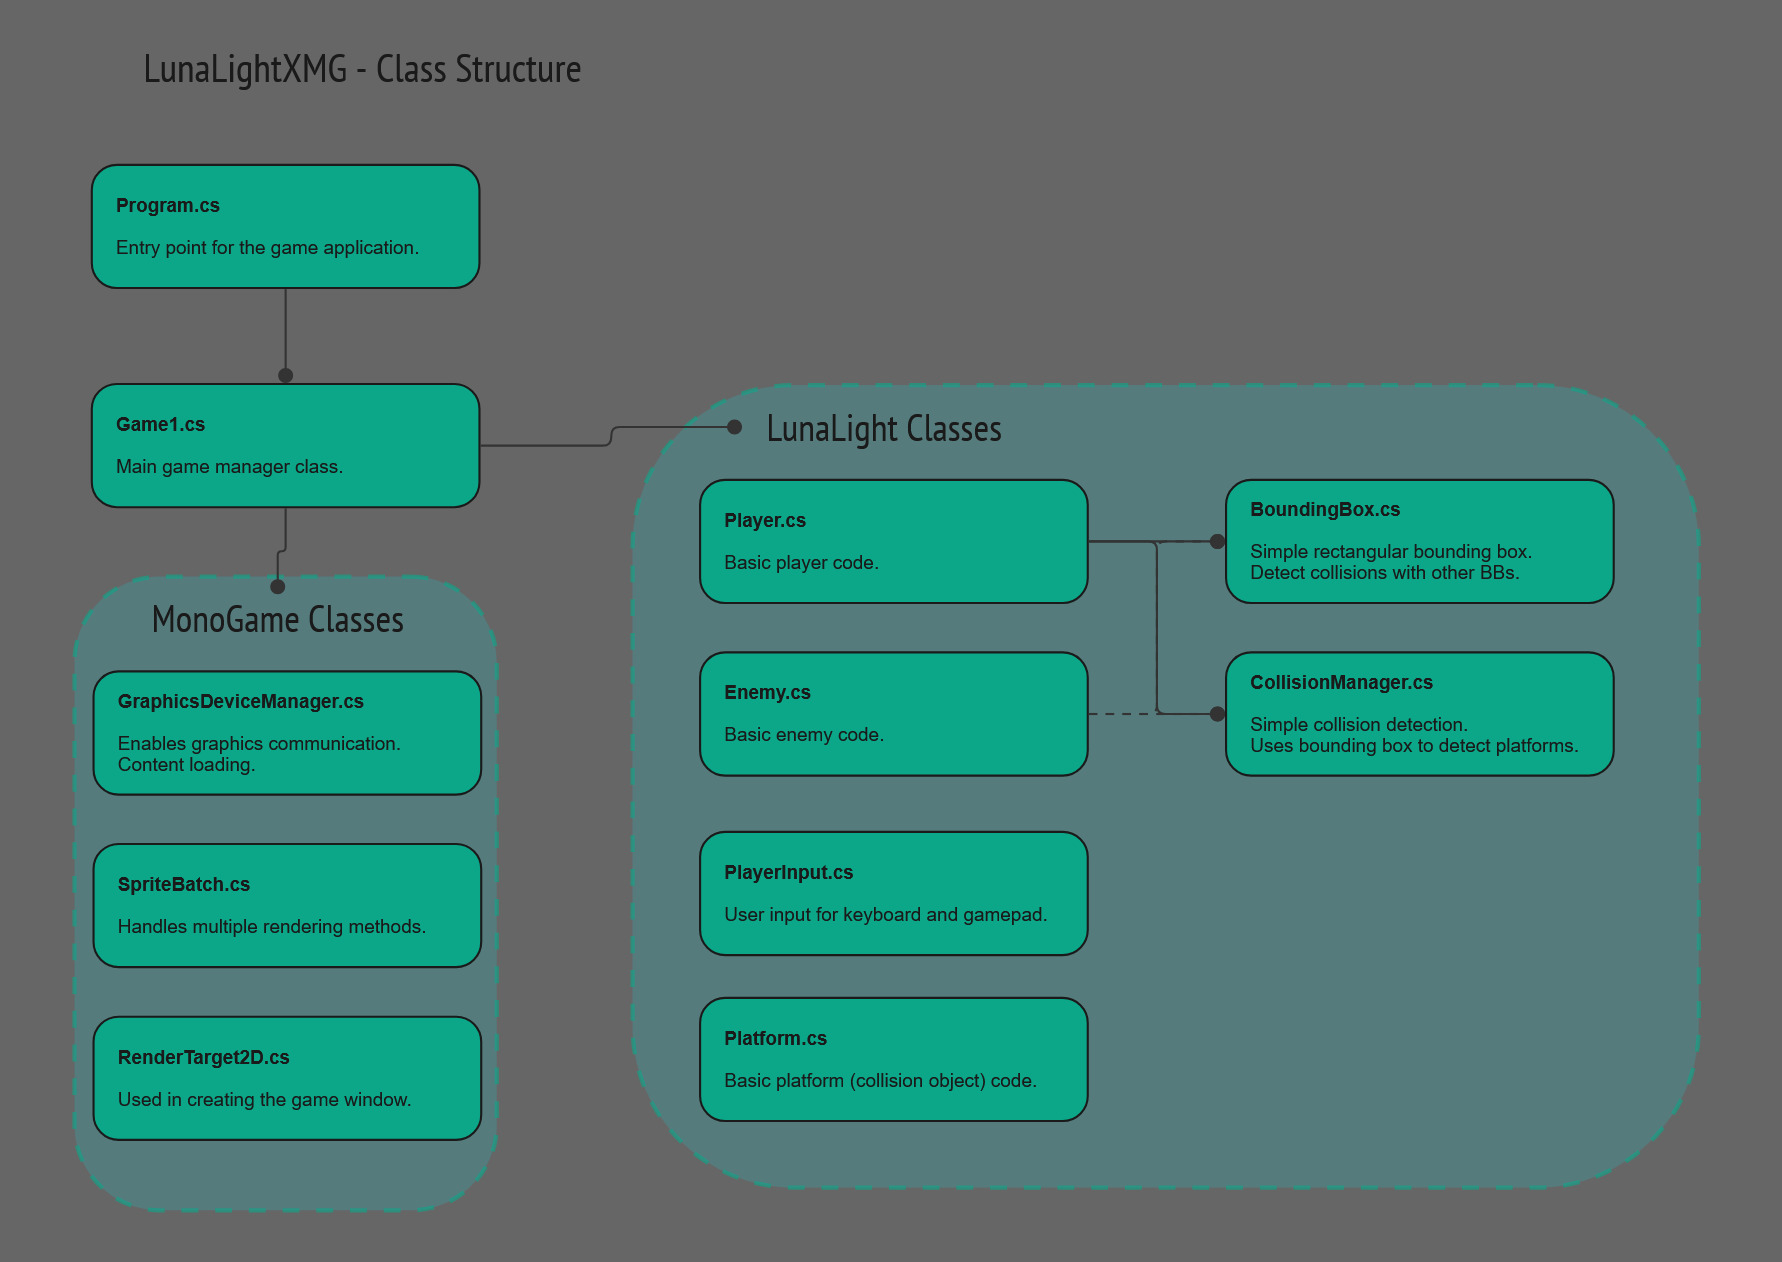Click connector dot beside LunaLight Classes heading
Screen dimensions: 1782x1262
[x=735, y=427]
